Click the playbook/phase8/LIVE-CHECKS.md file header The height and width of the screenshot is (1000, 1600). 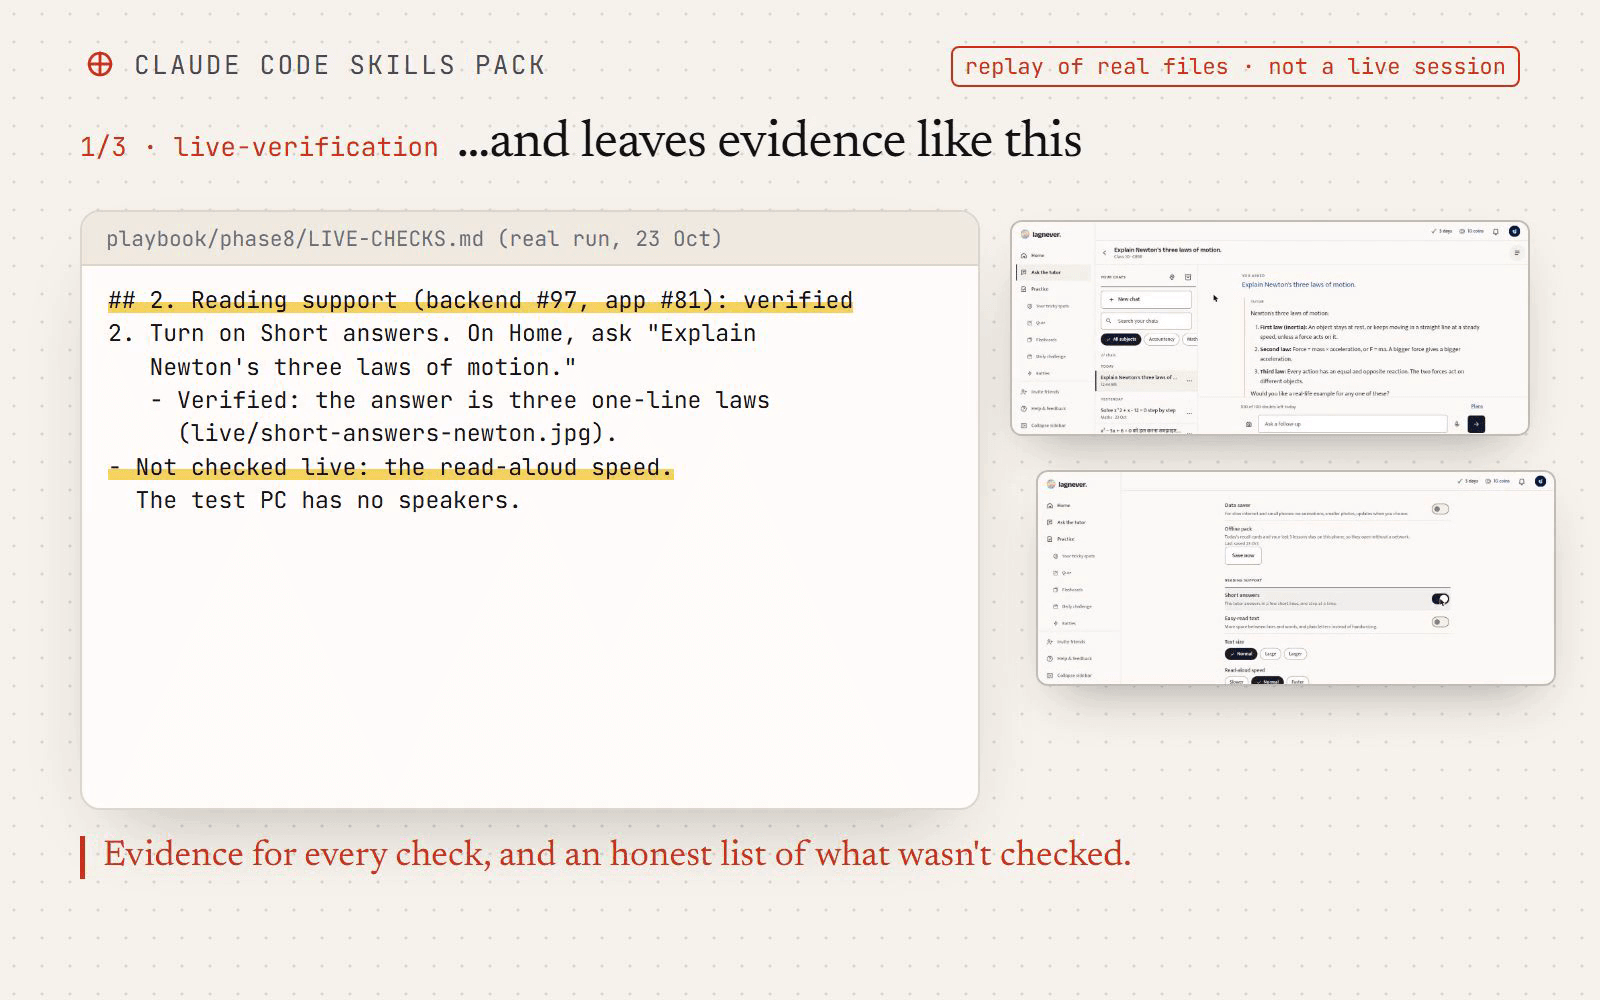coord(530,239)
